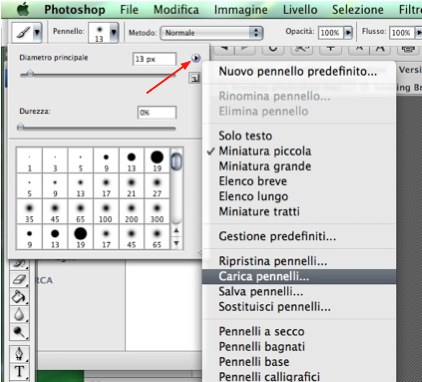
Task: Choose Sostituisci pennelli...
Action: click(299, 306)
